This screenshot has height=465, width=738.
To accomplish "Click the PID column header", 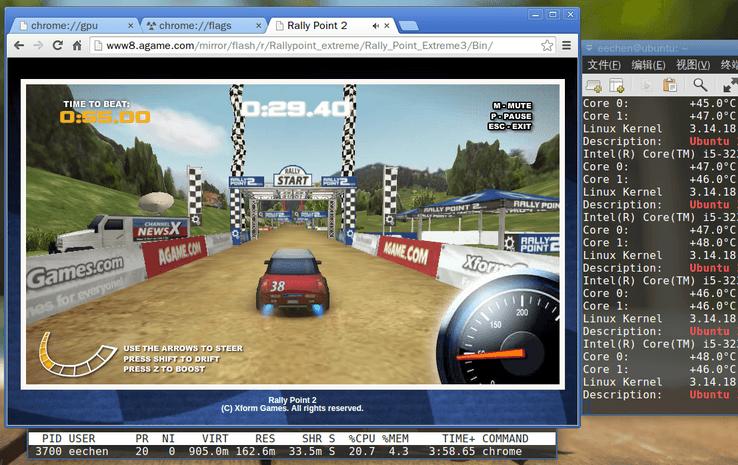I will [x=52, y=439].
